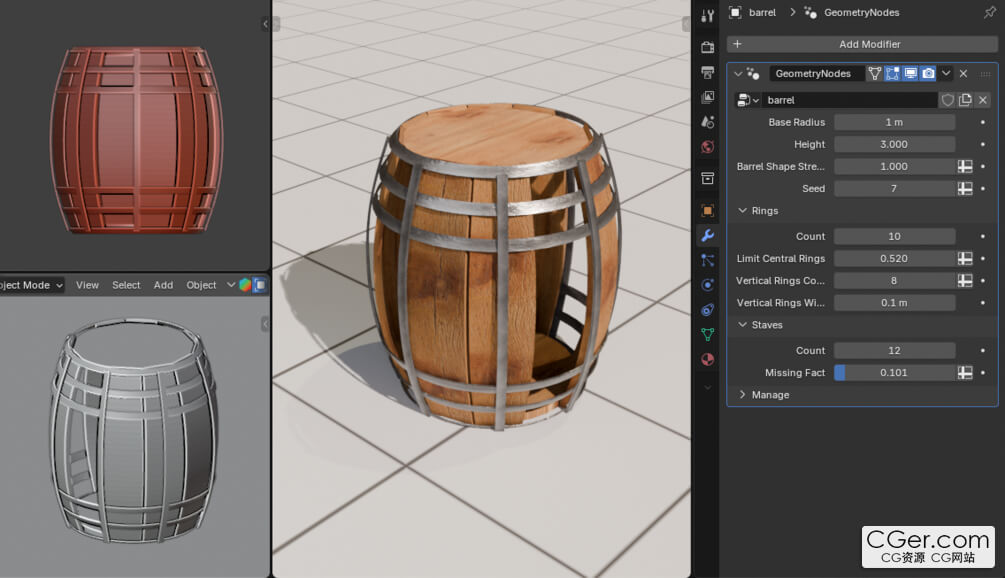Image resolution: width=1005 pixels, height=578 pixels.
Task: Open the Object Mode dropdown
Action: pos(32,285)
